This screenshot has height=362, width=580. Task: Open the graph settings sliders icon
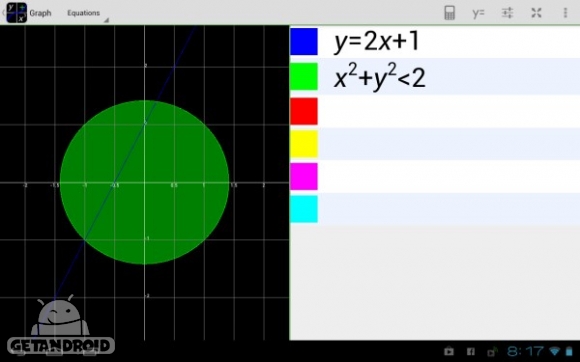(x=507, y=13)
